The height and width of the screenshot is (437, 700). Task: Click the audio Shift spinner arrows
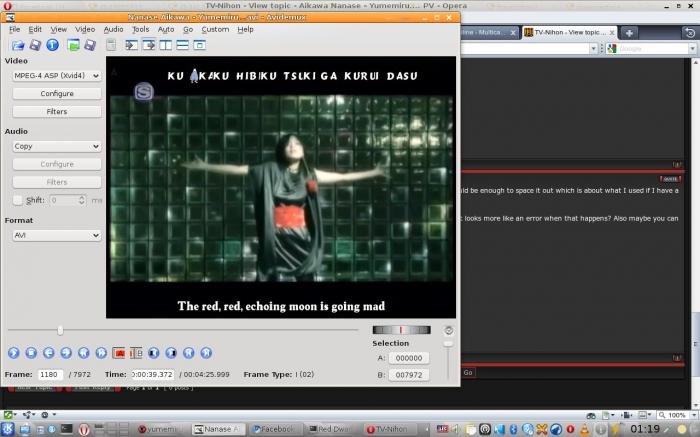(x=82, y=200)
